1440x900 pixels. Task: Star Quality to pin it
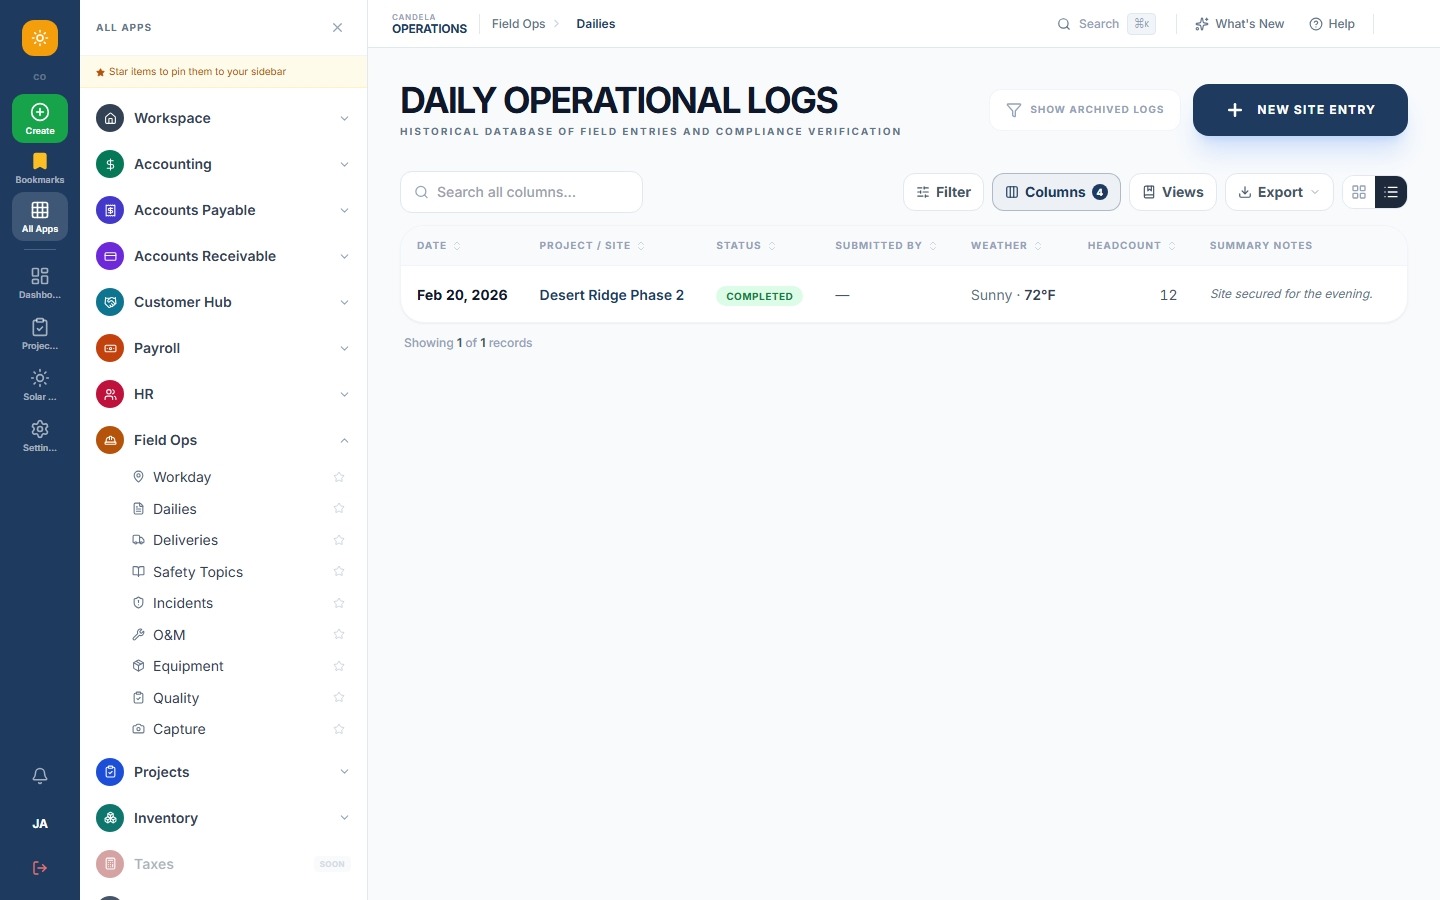tap(339, 698)
